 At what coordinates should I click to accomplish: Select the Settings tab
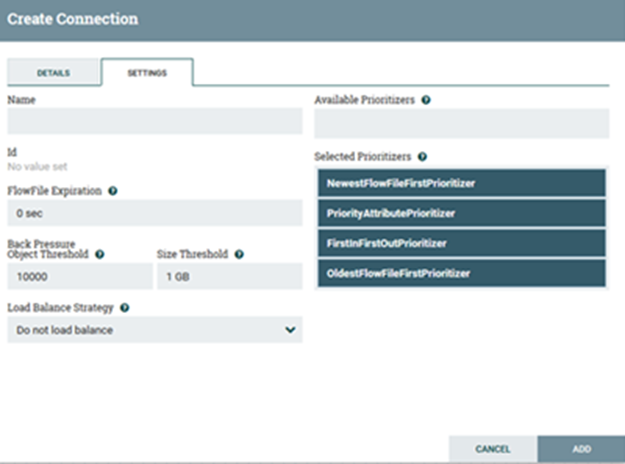point(146,73)
